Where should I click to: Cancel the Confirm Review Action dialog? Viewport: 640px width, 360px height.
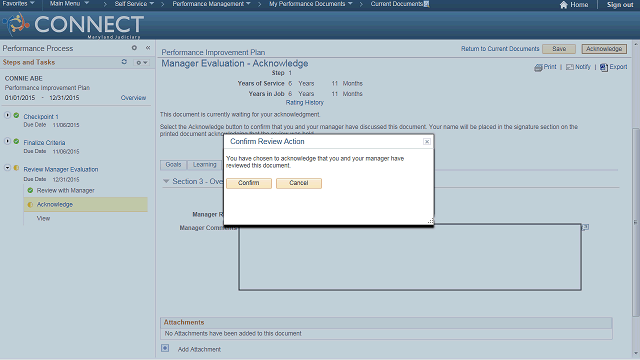click(x=299, y=183)
